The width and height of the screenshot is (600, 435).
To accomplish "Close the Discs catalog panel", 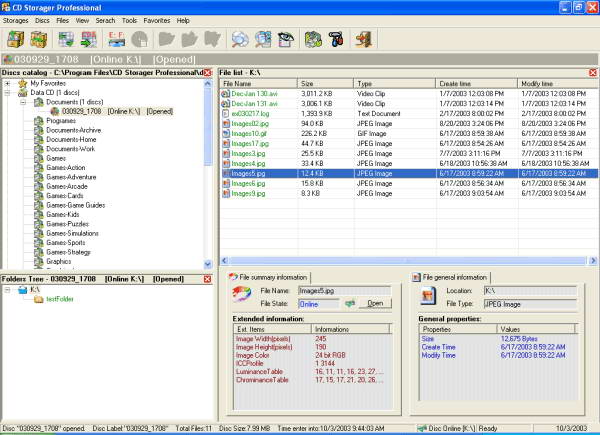I will 207,73.
